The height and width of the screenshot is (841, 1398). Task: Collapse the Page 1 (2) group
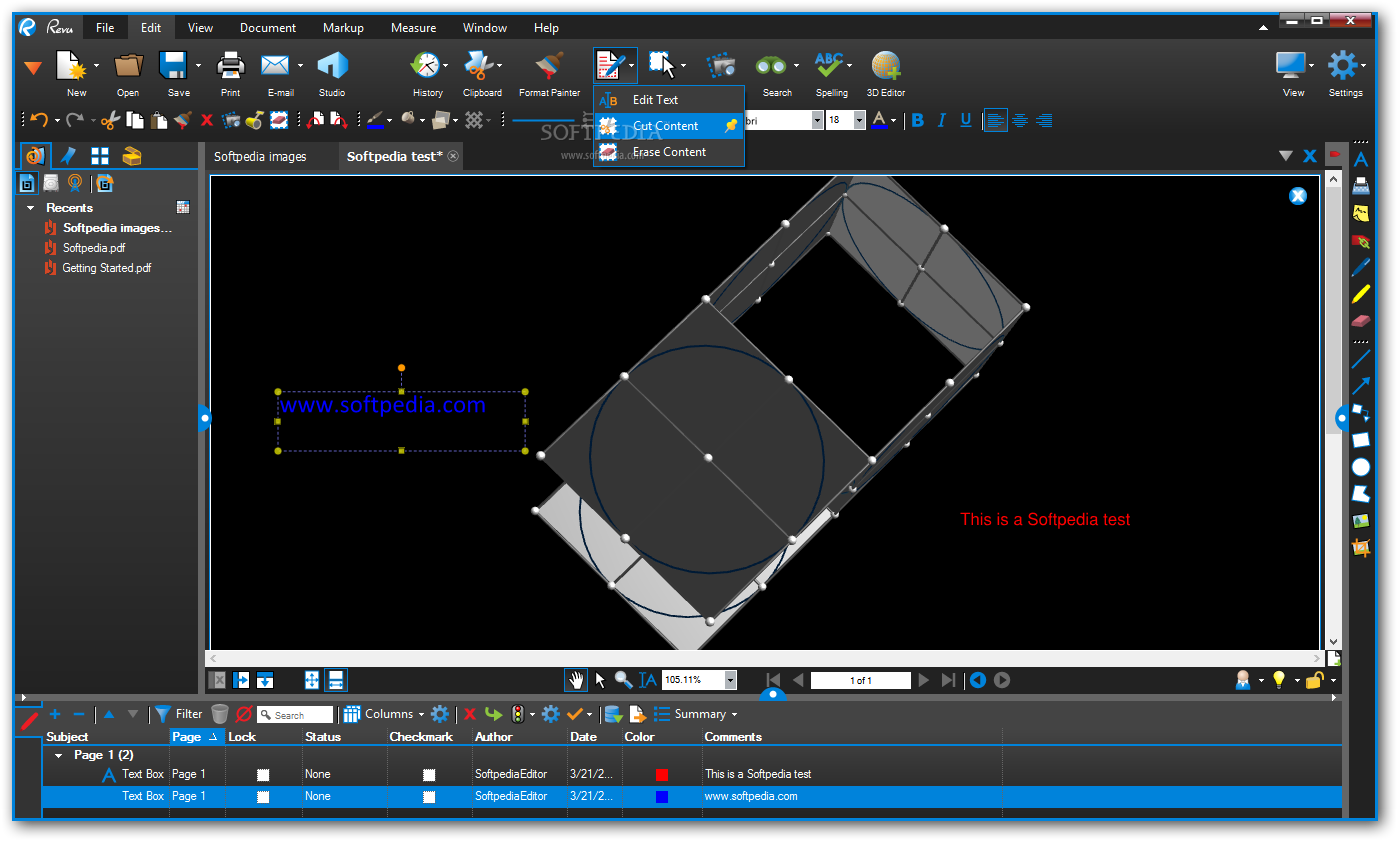point(58,755)
